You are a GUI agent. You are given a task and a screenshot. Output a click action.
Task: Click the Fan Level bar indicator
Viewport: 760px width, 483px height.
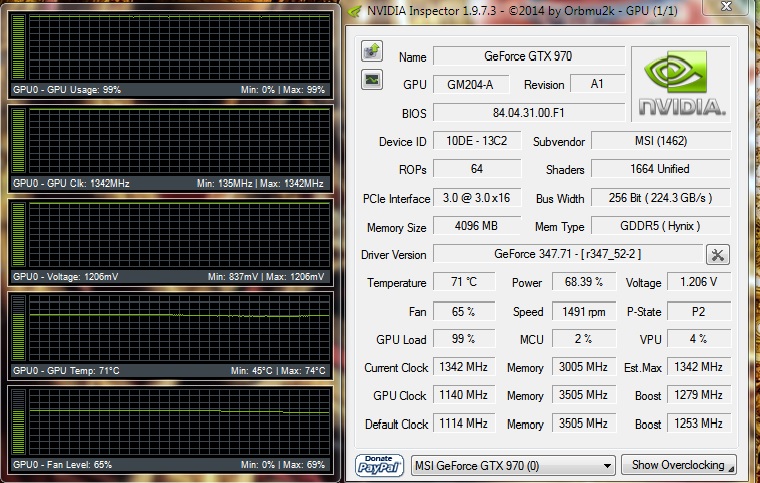[18, 422]
